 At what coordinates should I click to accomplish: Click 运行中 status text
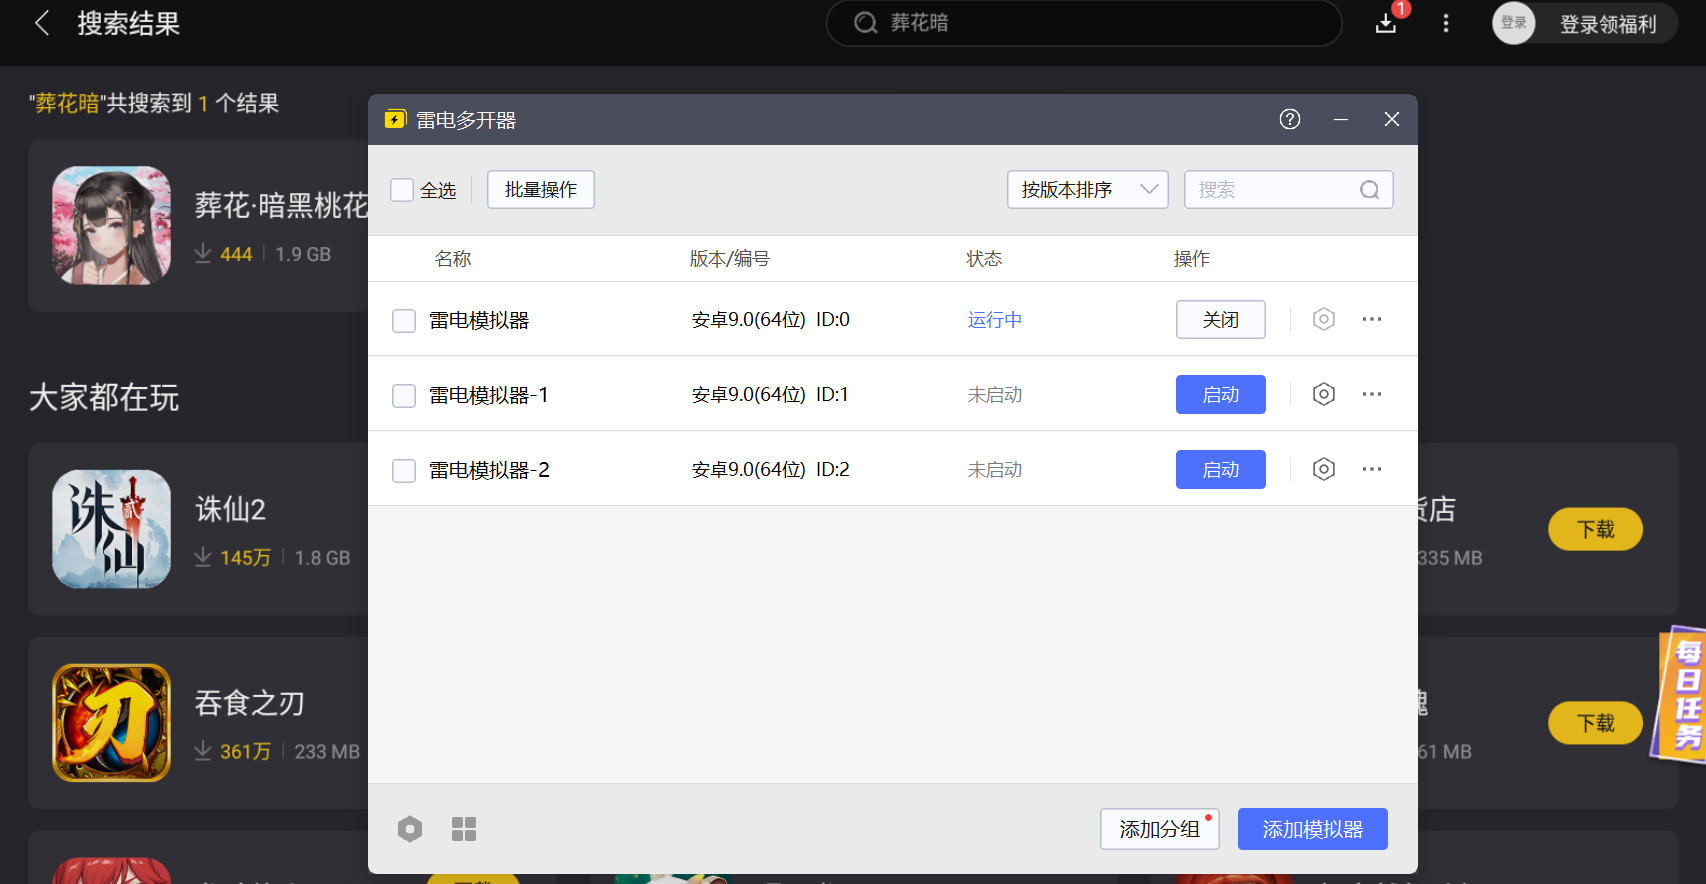[x=995, y=320]
